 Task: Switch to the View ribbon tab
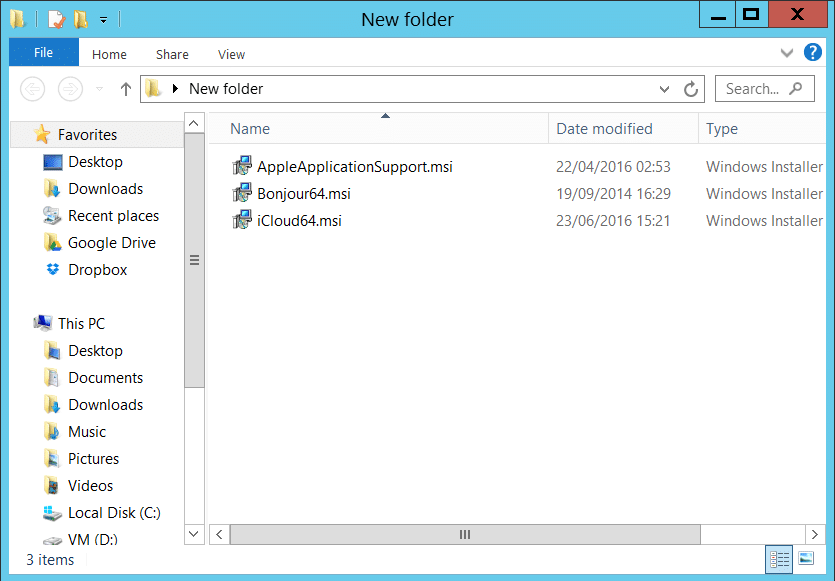(231, 54)
